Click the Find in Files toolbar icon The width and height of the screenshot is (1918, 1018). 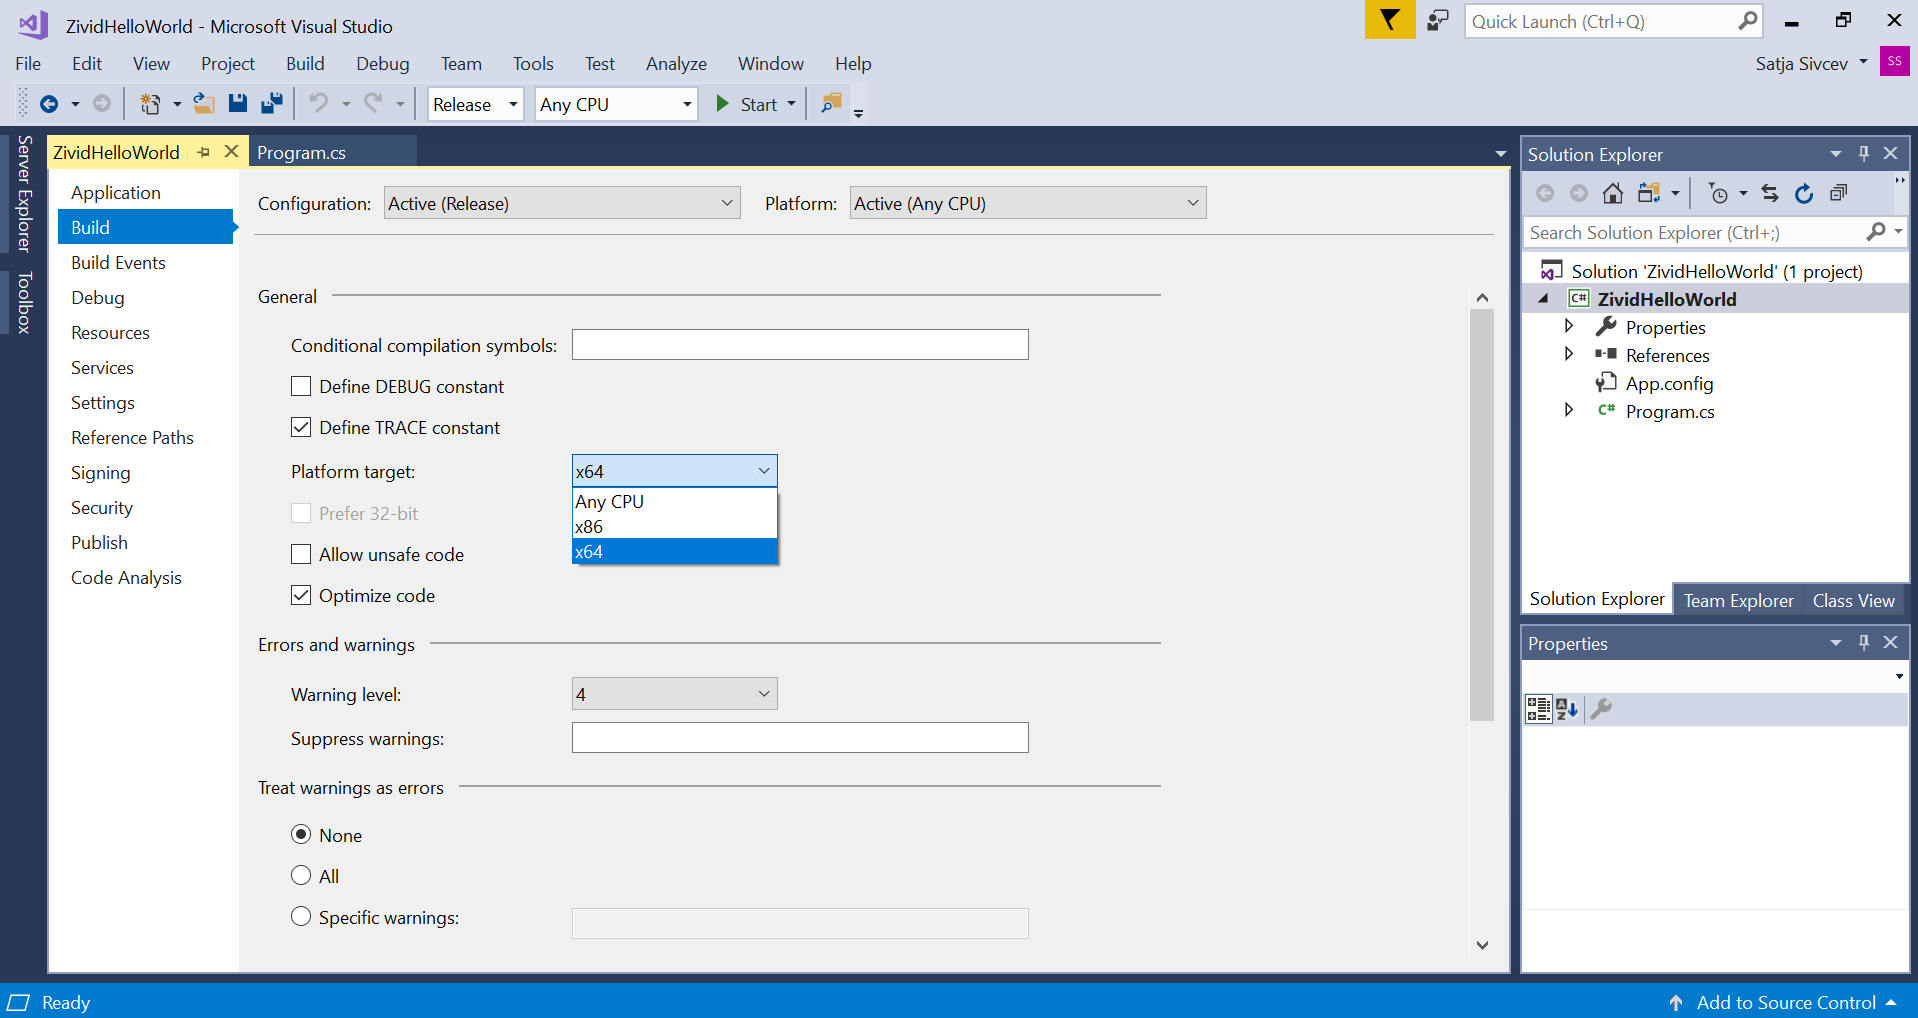[831, 103]
